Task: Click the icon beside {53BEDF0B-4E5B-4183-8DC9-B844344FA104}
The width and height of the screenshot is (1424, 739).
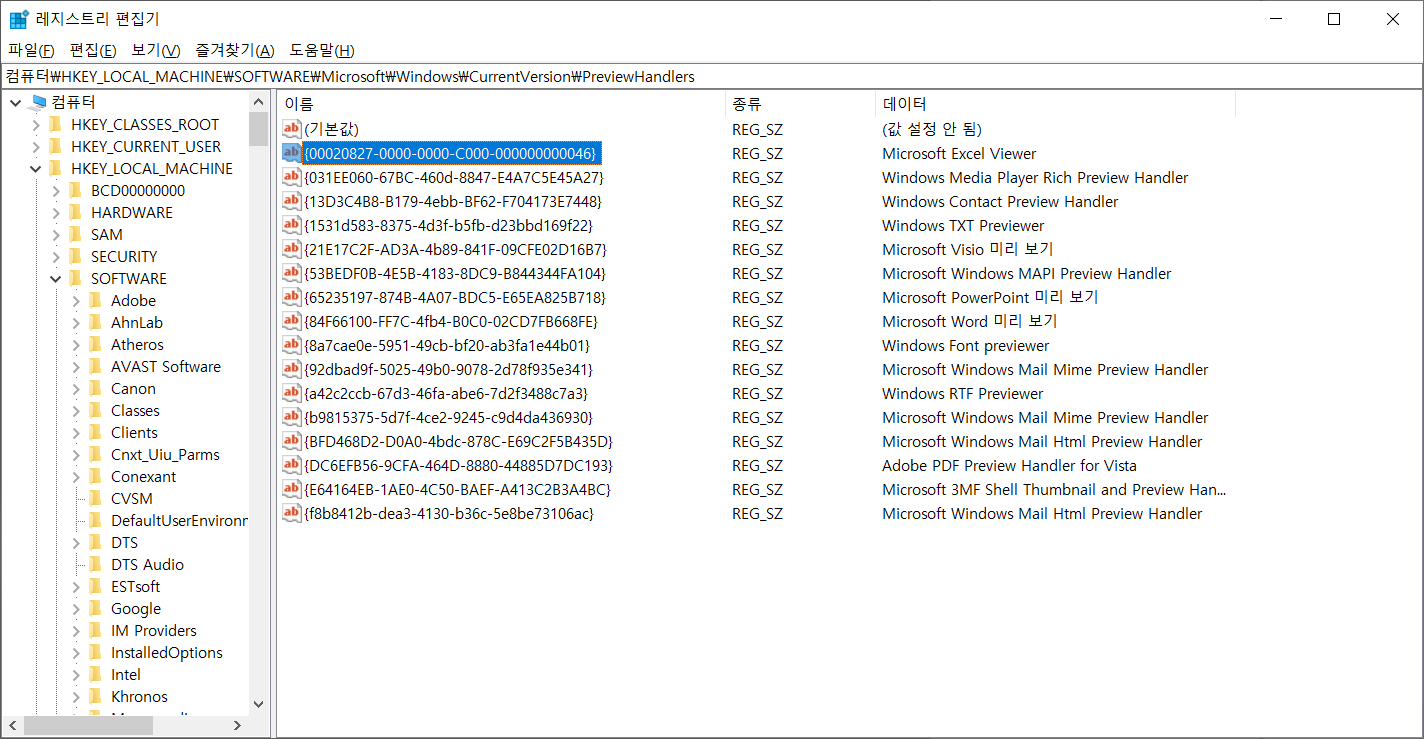Action: point(292,273)
